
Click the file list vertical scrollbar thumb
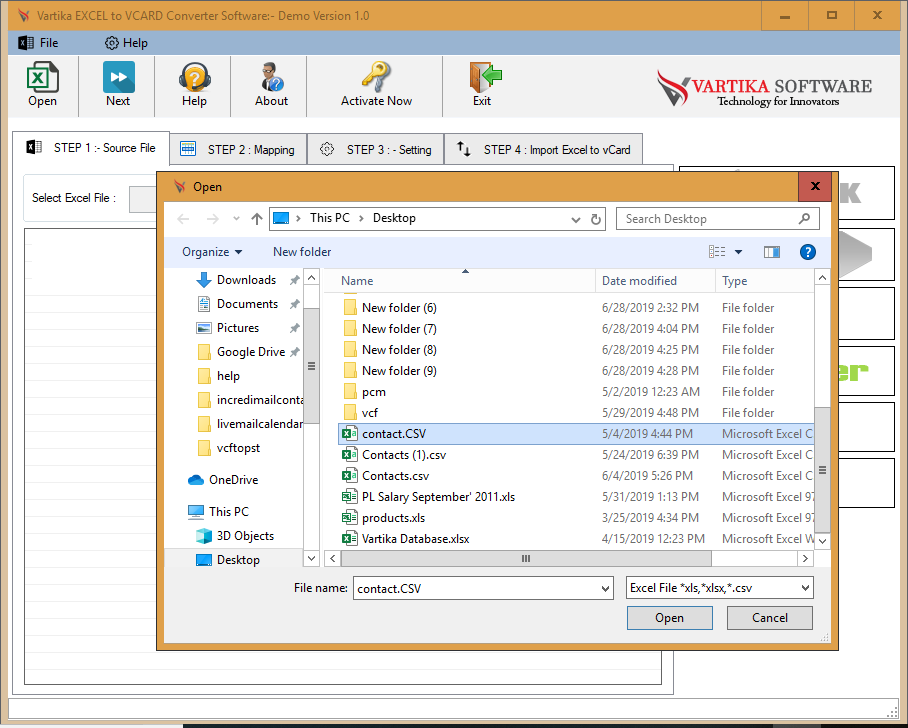822,470
